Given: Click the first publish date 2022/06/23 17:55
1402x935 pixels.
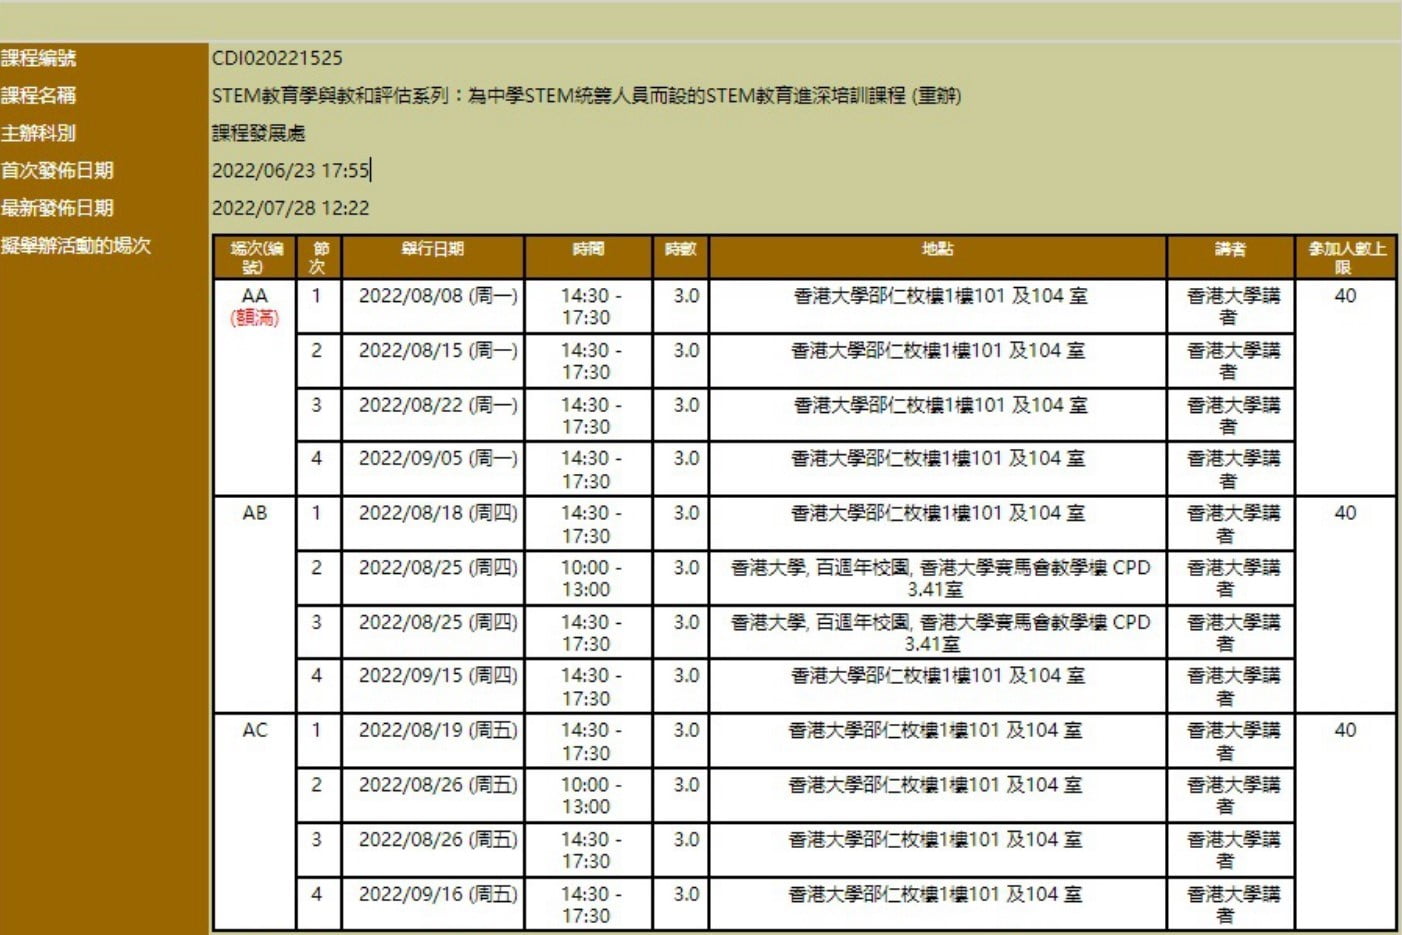Looking at the screenshot, I should (290, 171).
